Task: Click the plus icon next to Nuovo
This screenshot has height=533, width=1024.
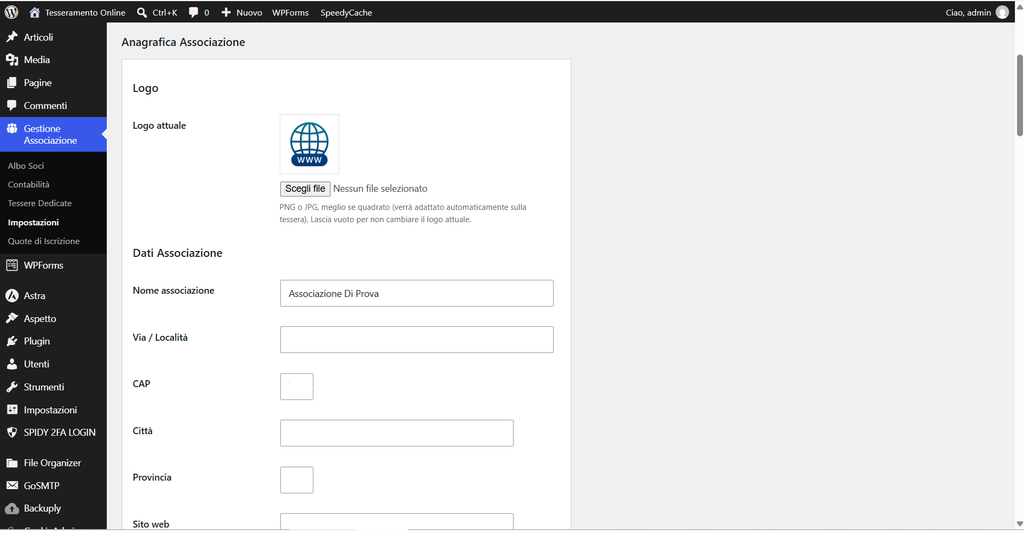Action: [x=226, y=12]
